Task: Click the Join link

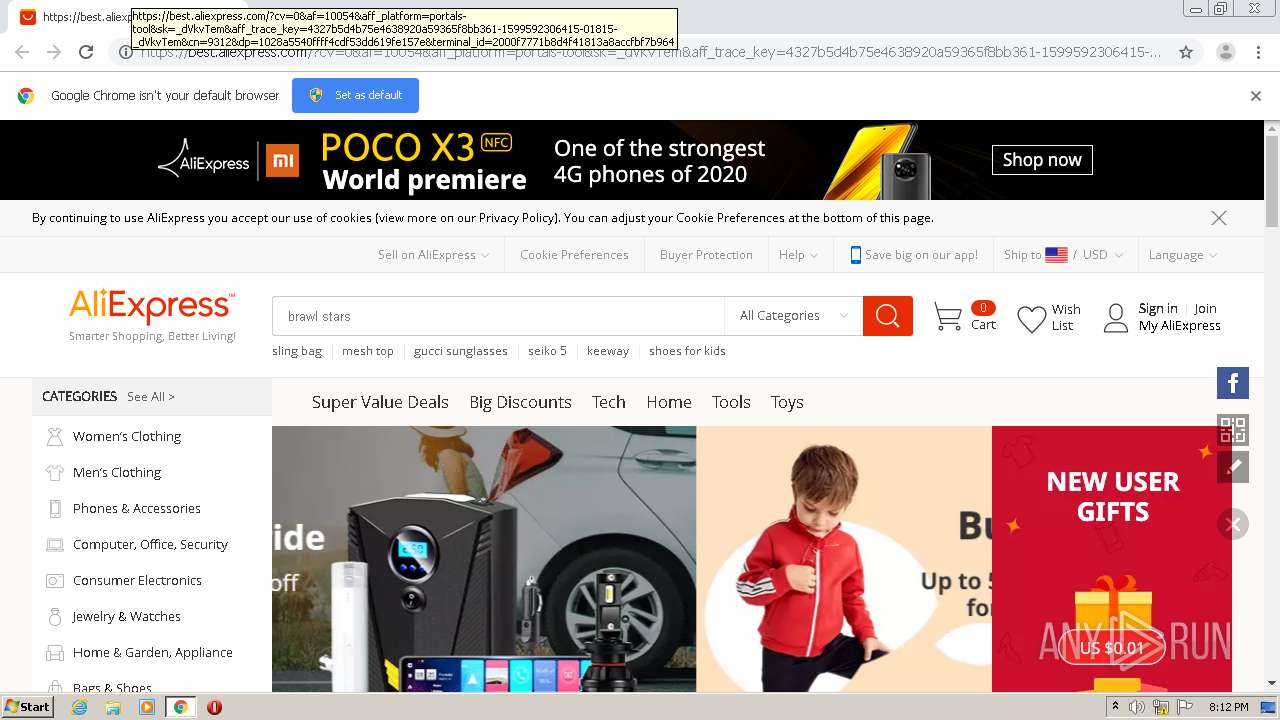Action: (x=1205, y=309)
